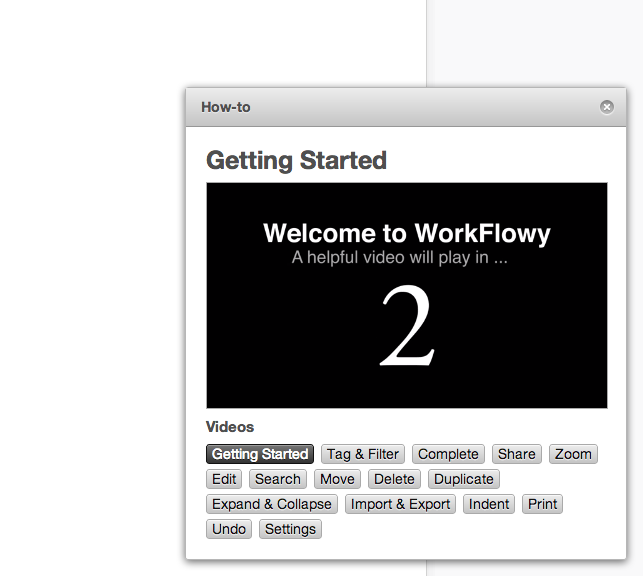Click the Getting Started heading
The image size is (643, 576).
coord(296,160)
